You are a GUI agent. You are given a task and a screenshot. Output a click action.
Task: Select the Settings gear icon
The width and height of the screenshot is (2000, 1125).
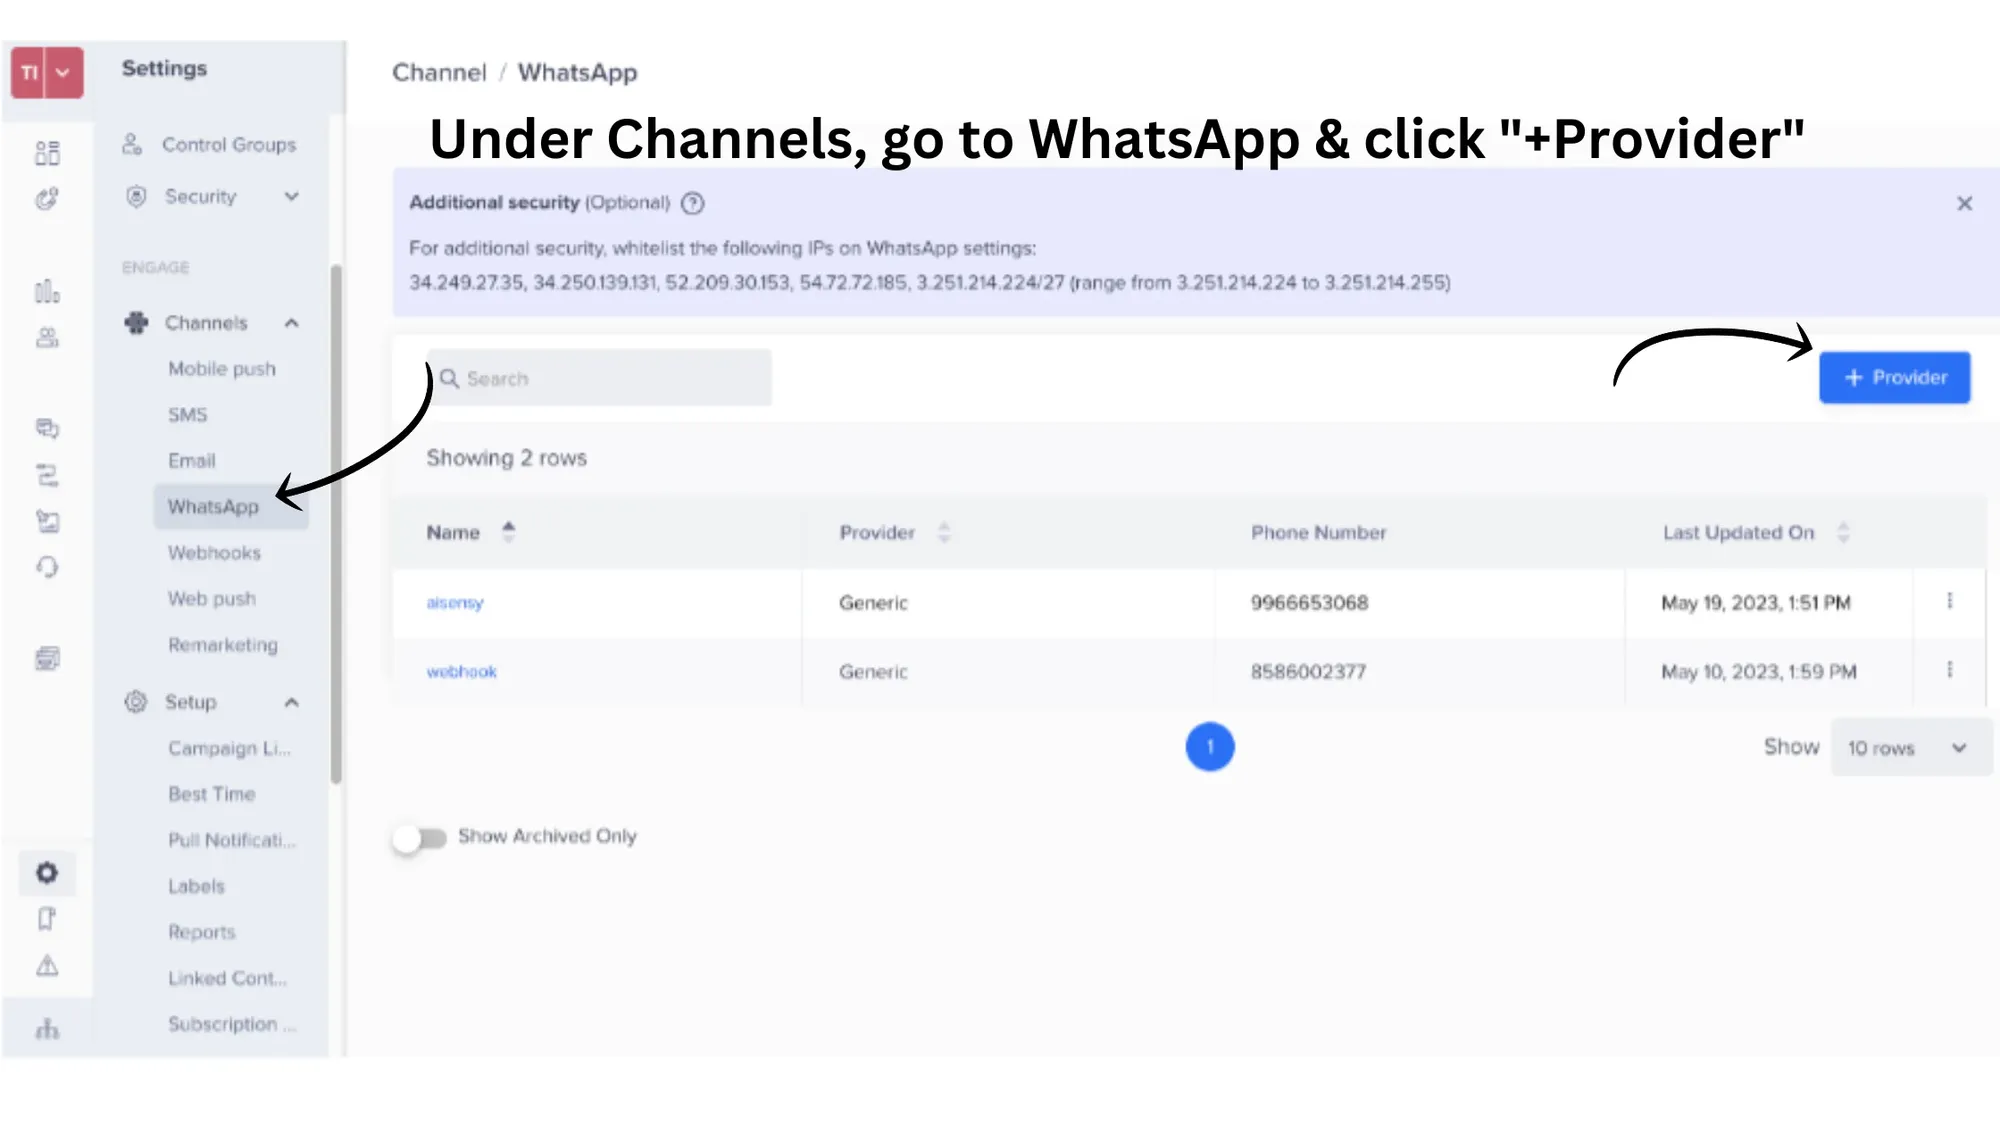pos(47,872)
